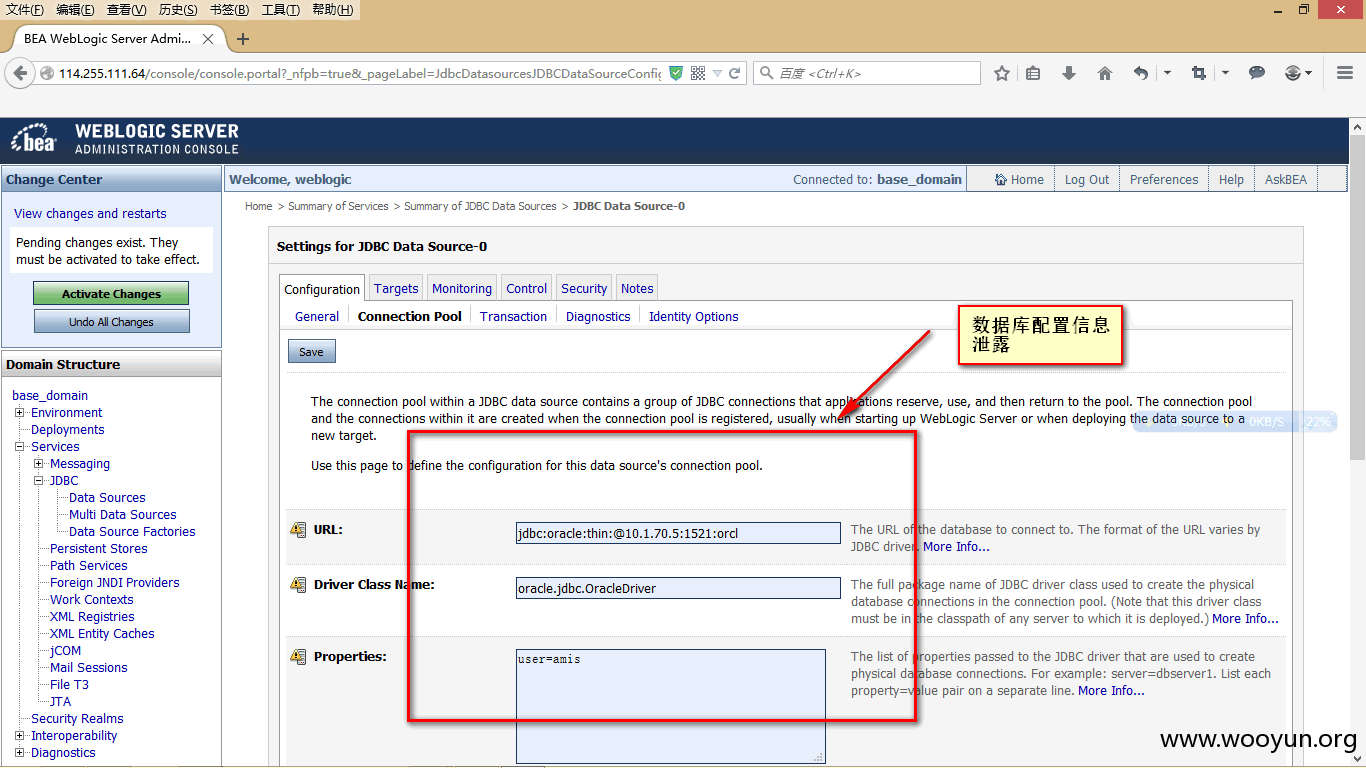Screen dimensions: 1366x768
Task: Bookmark this page with the star icon
Action: tap(1002, 73)
